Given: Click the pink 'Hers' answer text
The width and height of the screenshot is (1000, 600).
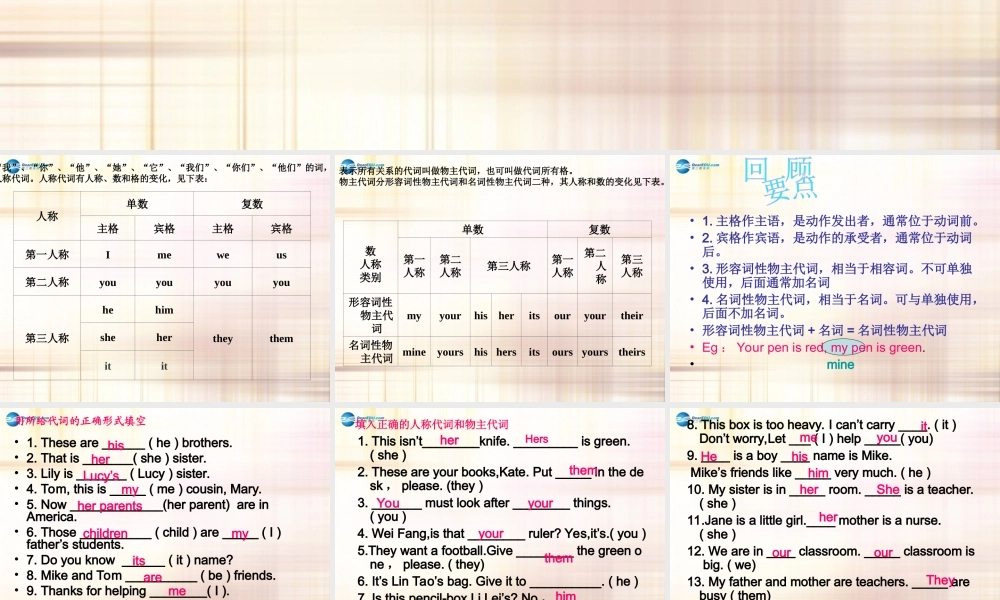Looking at the screenshot, I should point(537,439).
